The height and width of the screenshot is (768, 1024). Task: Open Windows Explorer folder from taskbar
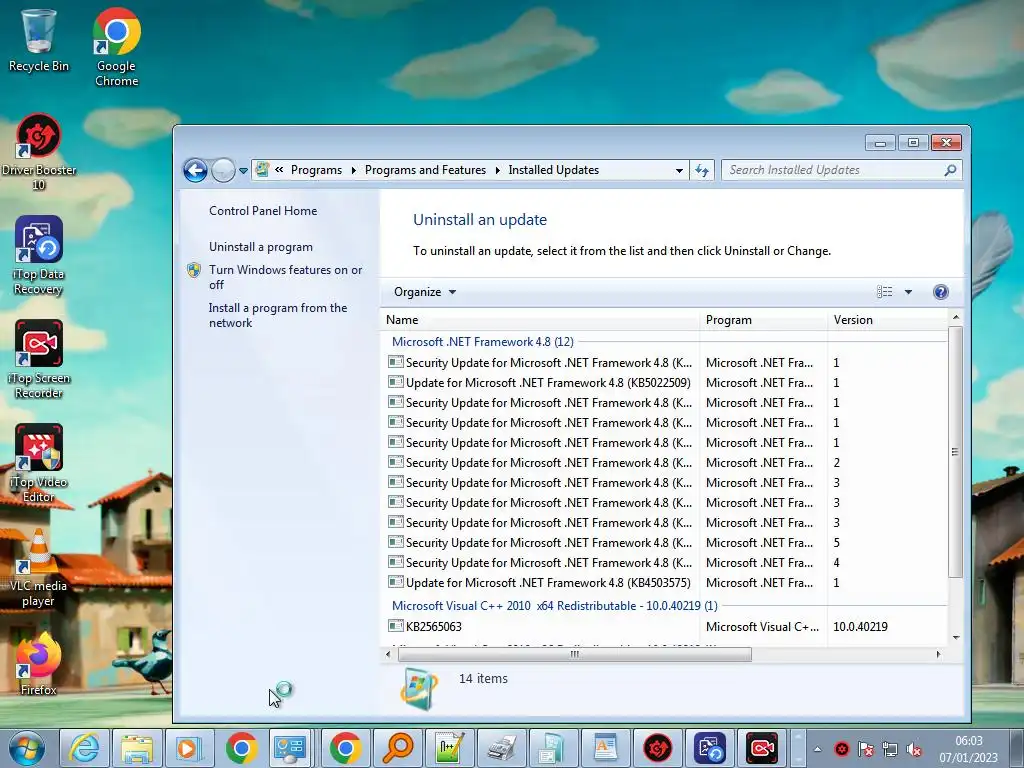[136, 748]
